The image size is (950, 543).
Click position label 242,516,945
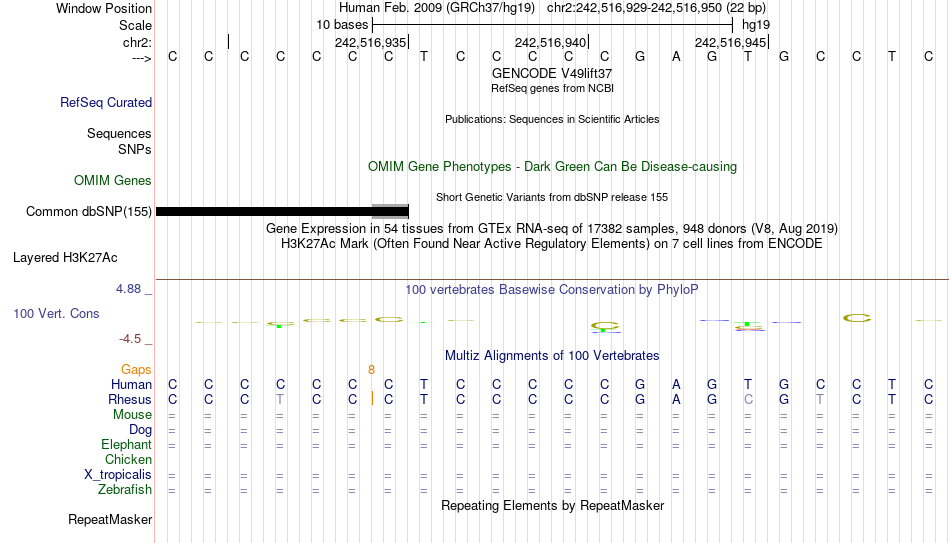pos(730,42)
